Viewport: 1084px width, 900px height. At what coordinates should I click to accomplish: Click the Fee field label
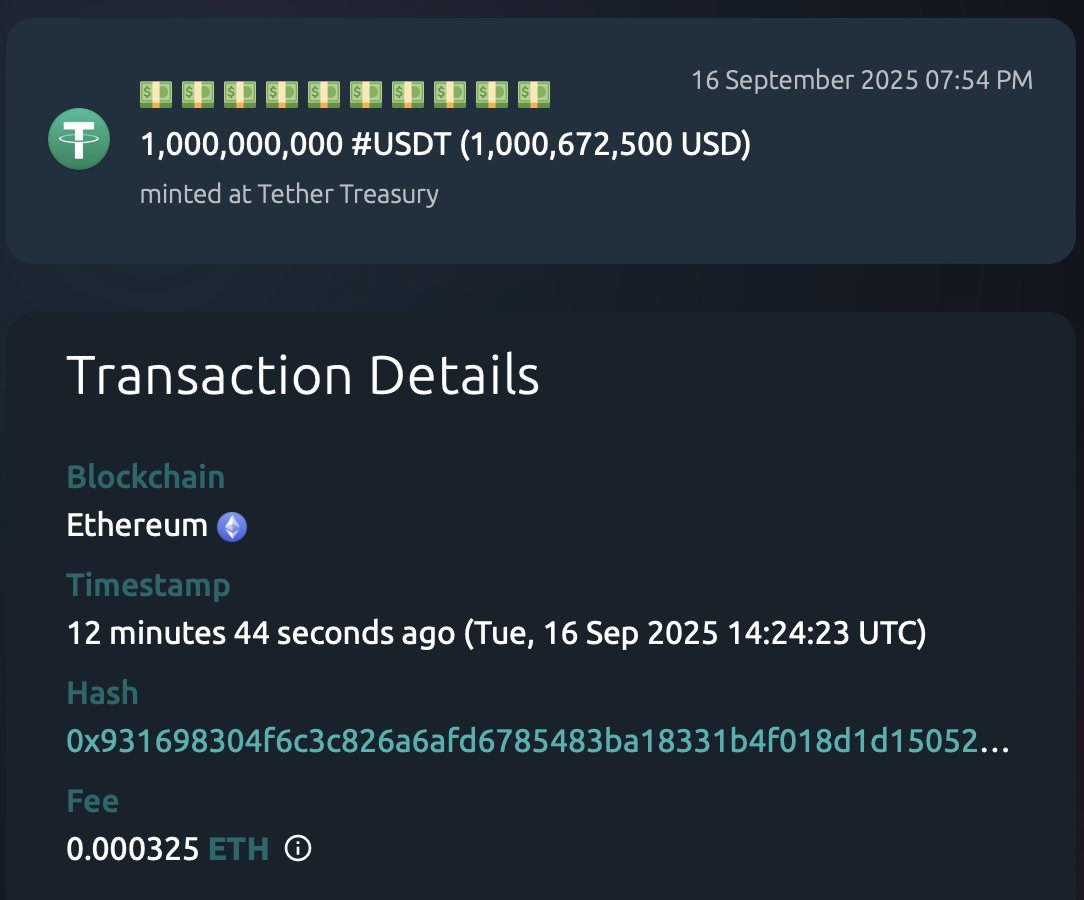pos(93,801)
